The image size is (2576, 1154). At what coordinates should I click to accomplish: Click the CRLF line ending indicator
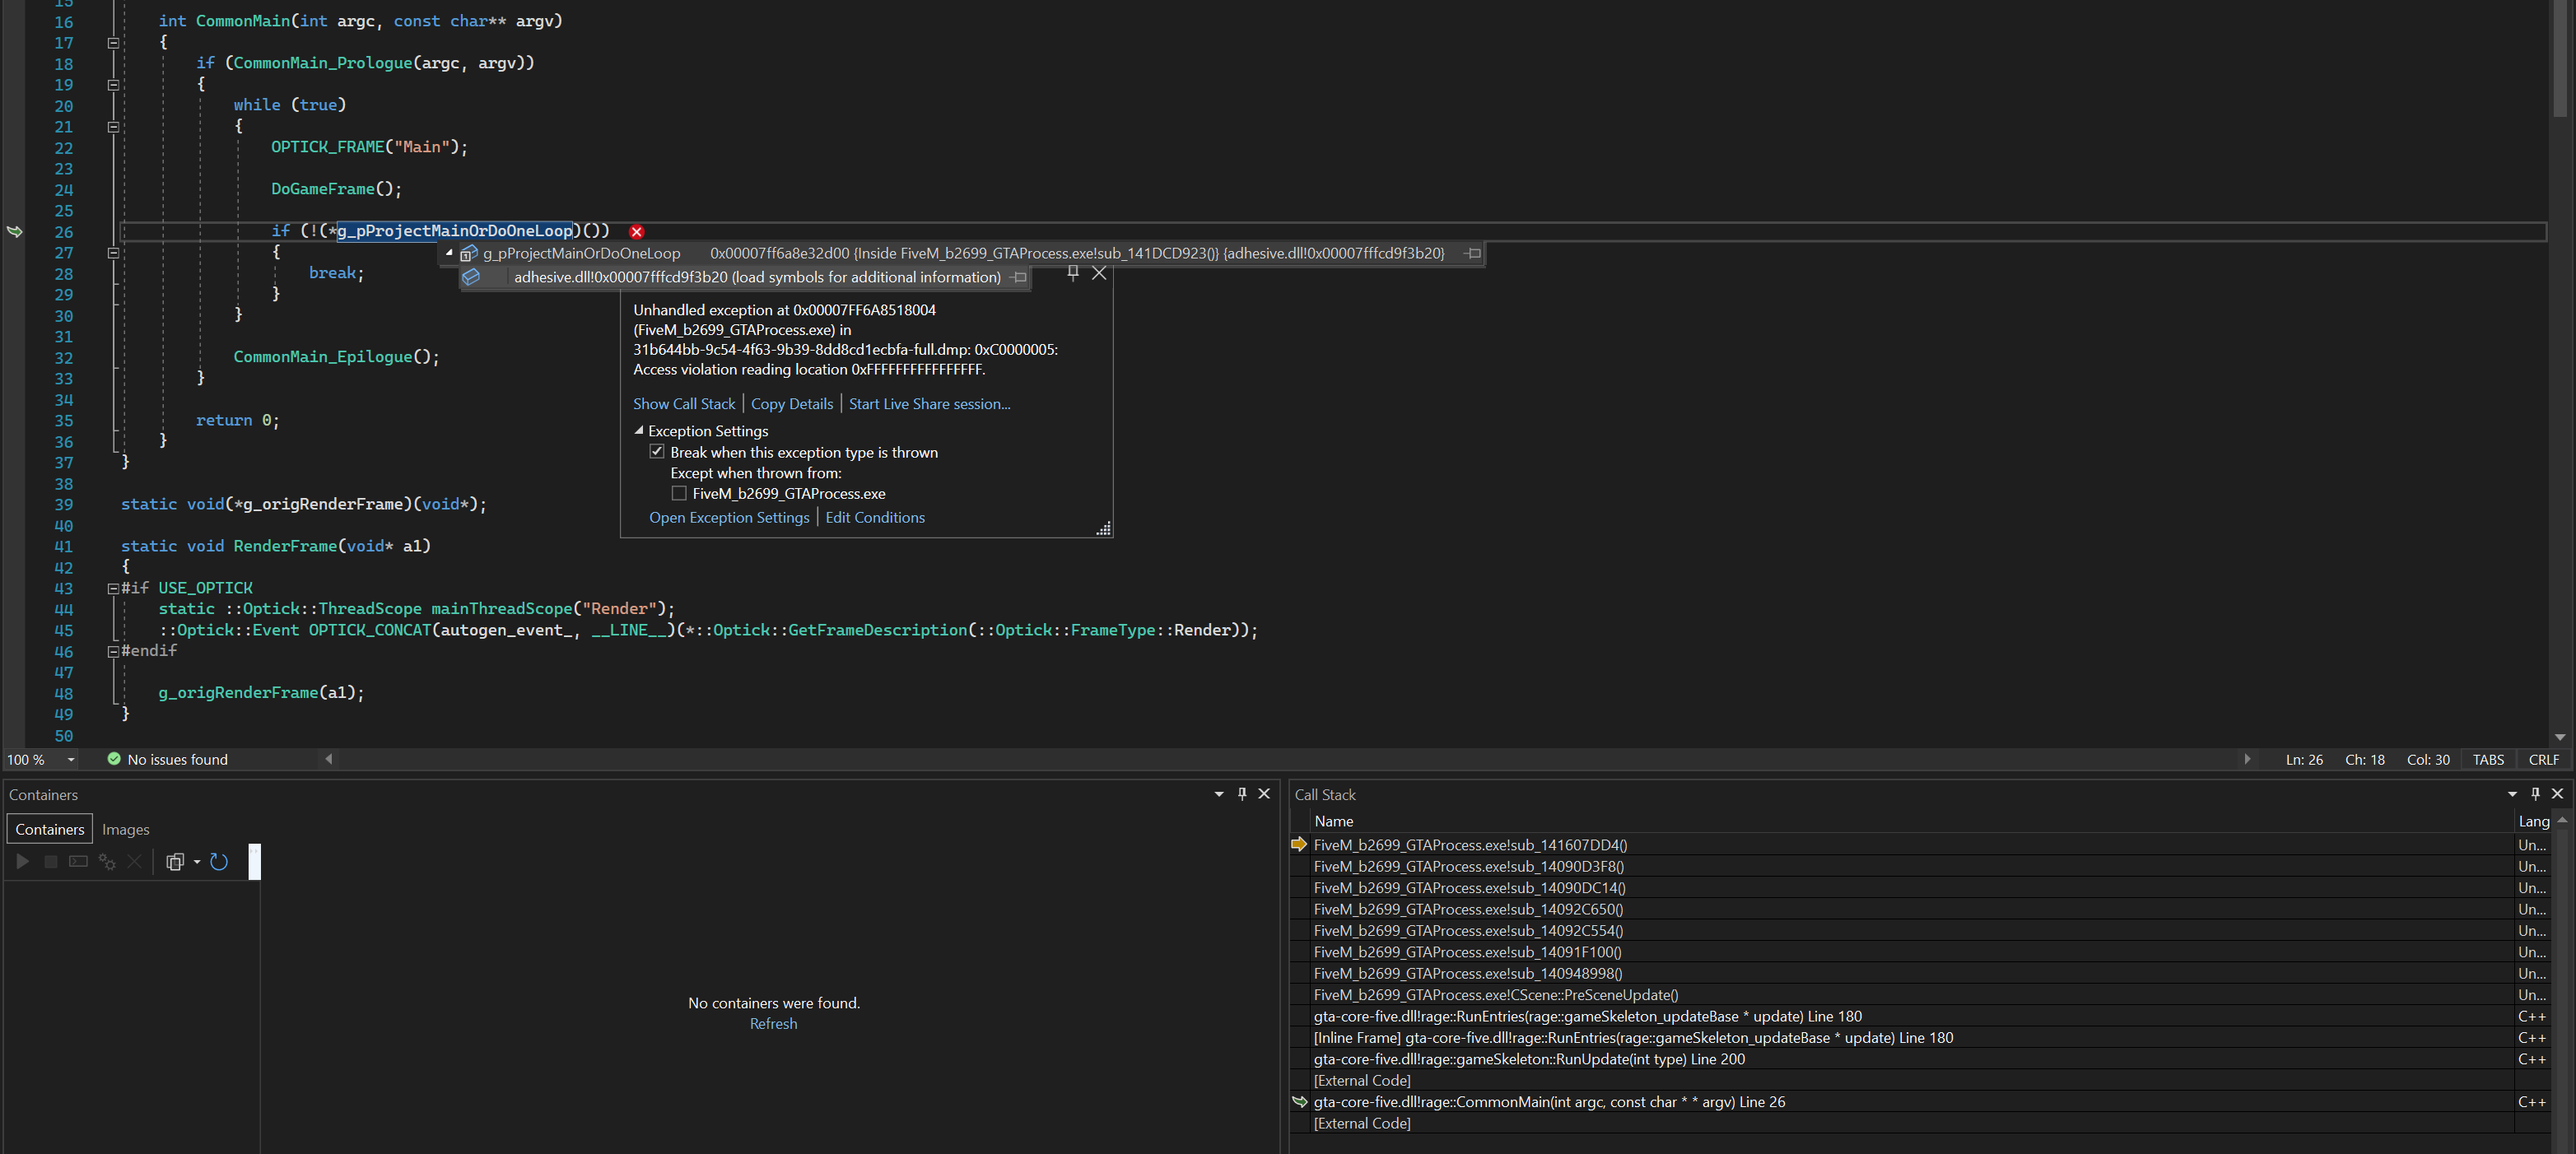click(2543, 760)
